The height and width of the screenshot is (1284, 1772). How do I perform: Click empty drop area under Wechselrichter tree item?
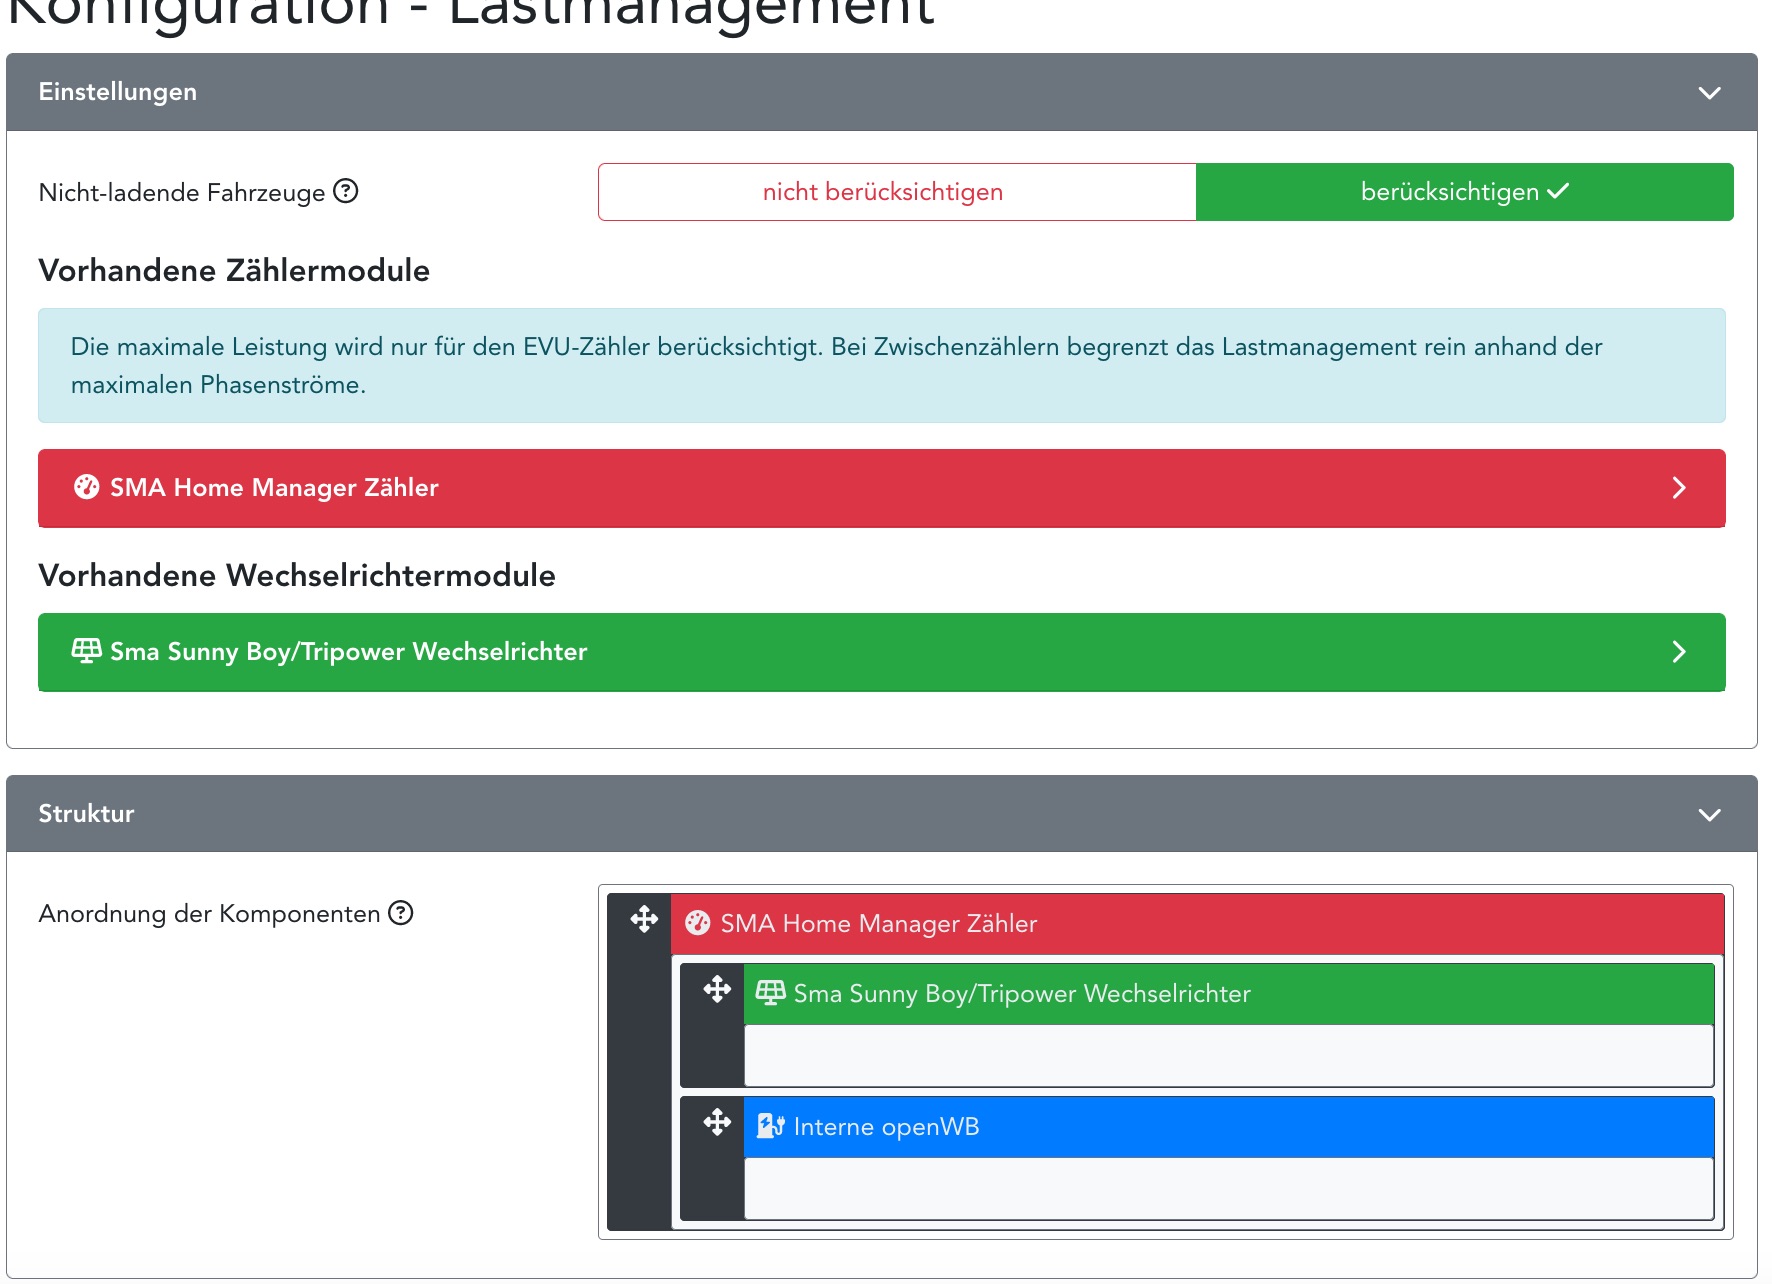pyautogui.click(x=1228, y=1055)
